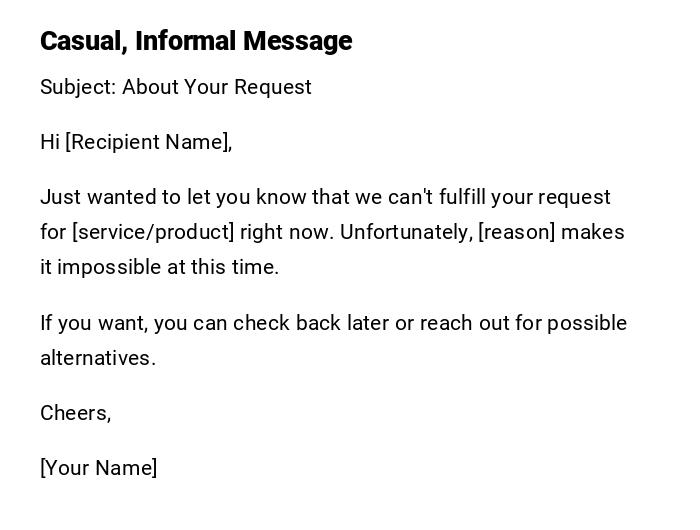Click the [Your Name] signature placeholder
Screen dimensions: 700x530
(x=98, y=468)
